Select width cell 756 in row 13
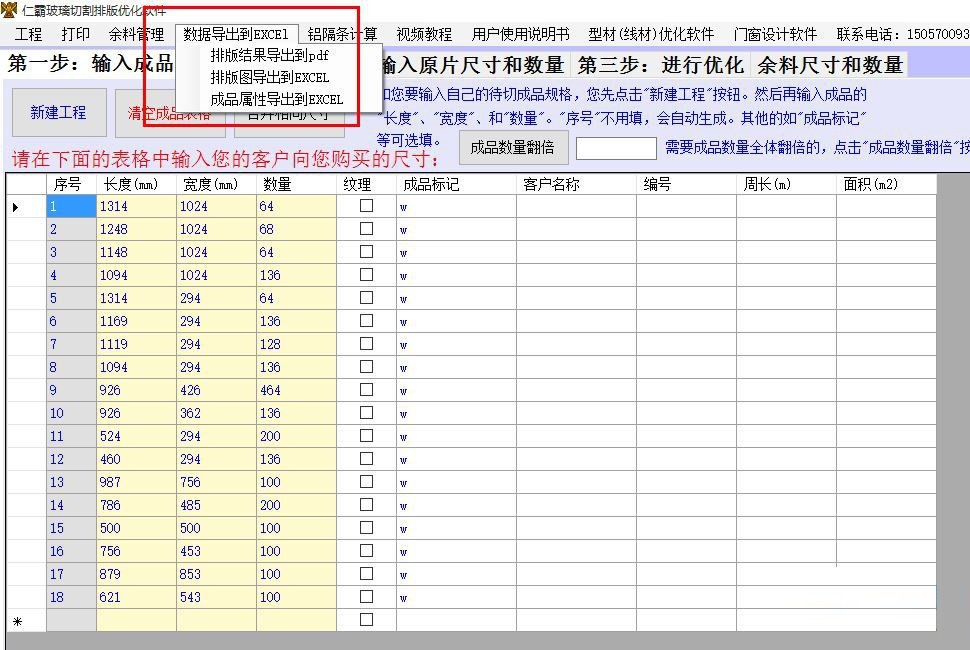970x650 pixels. (217, 482)
